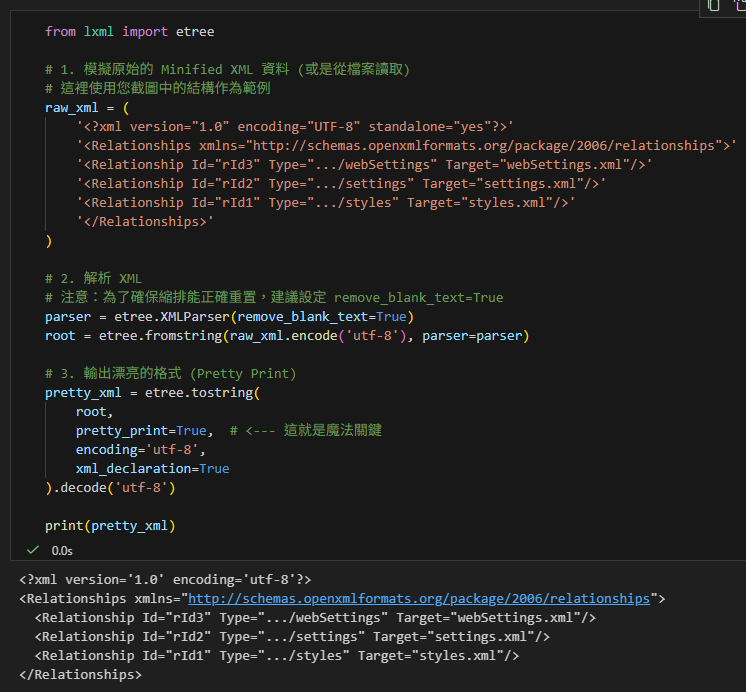Click the ").decode('utf-8')" line

point(110,488)
